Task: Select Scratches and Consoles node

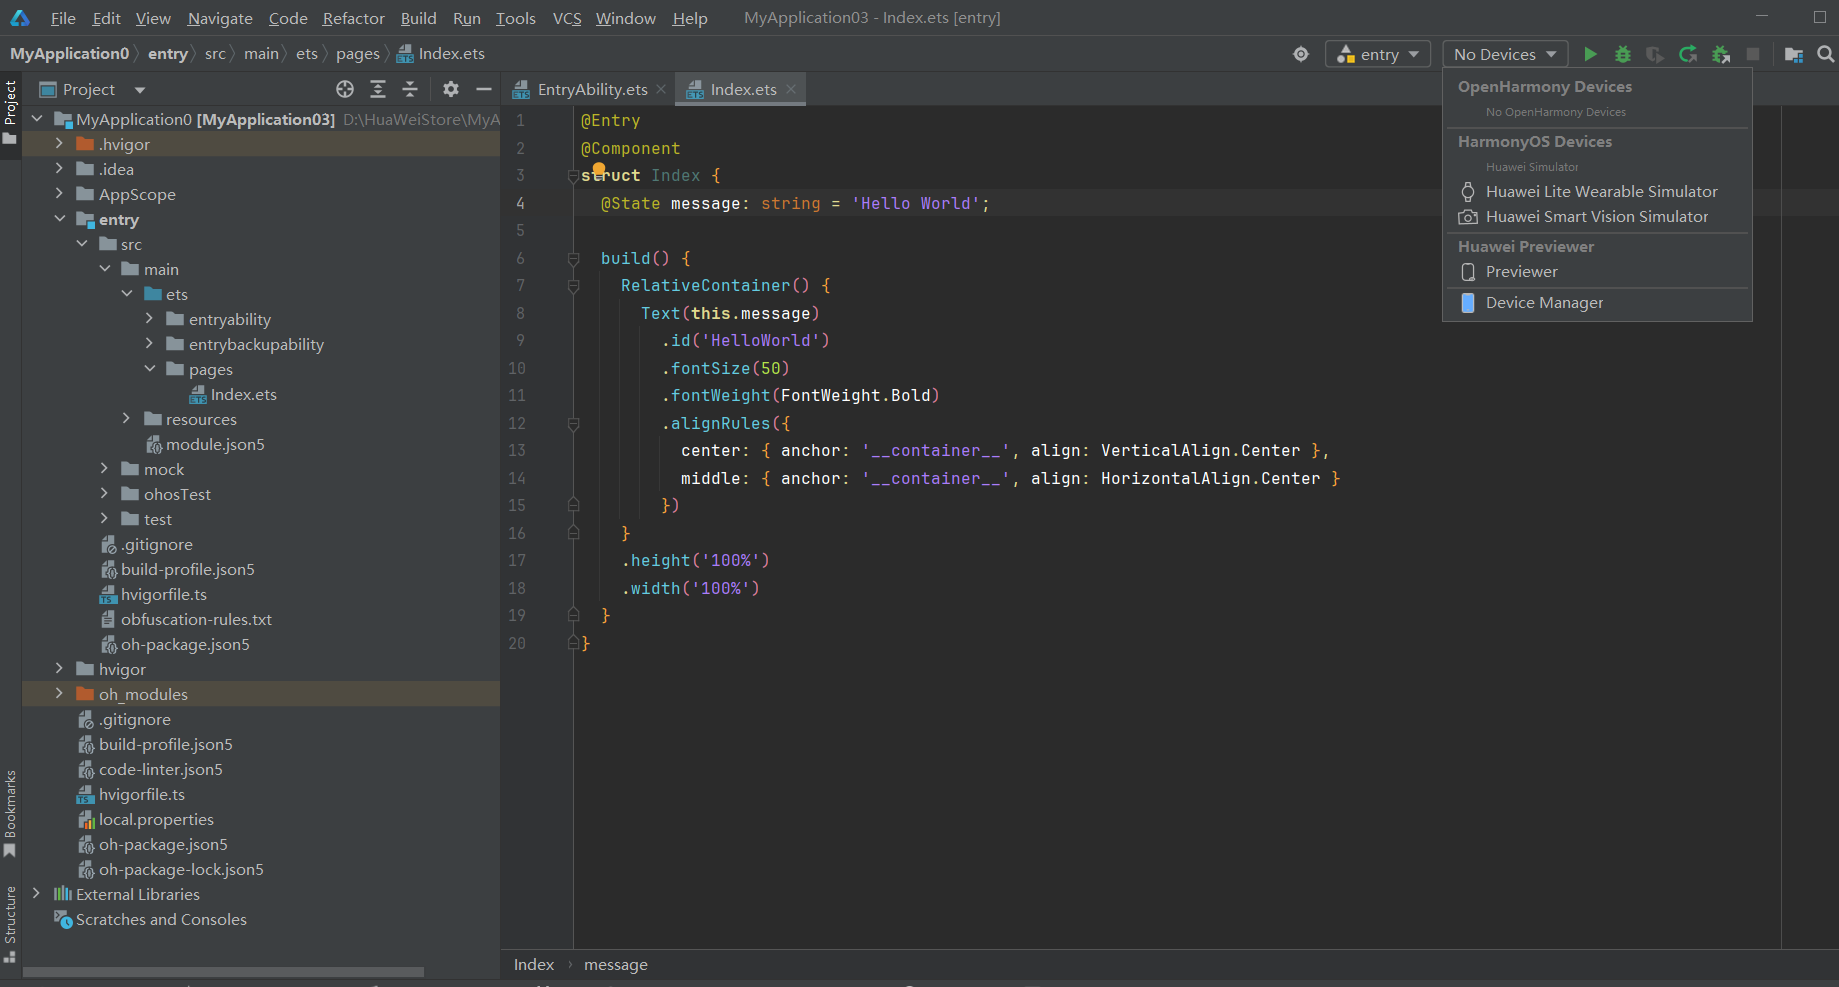Action: [x=161, y=919]
